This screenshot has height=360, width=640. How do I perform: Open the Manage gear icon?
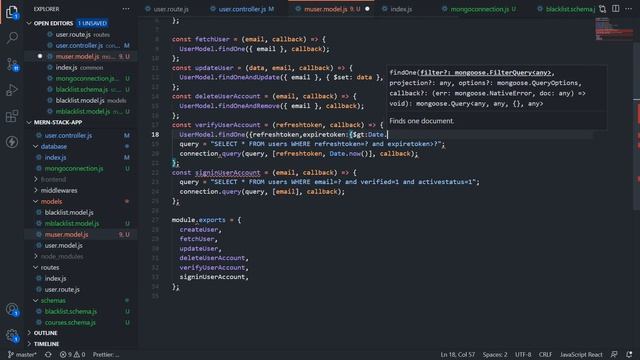coord(12,336)
